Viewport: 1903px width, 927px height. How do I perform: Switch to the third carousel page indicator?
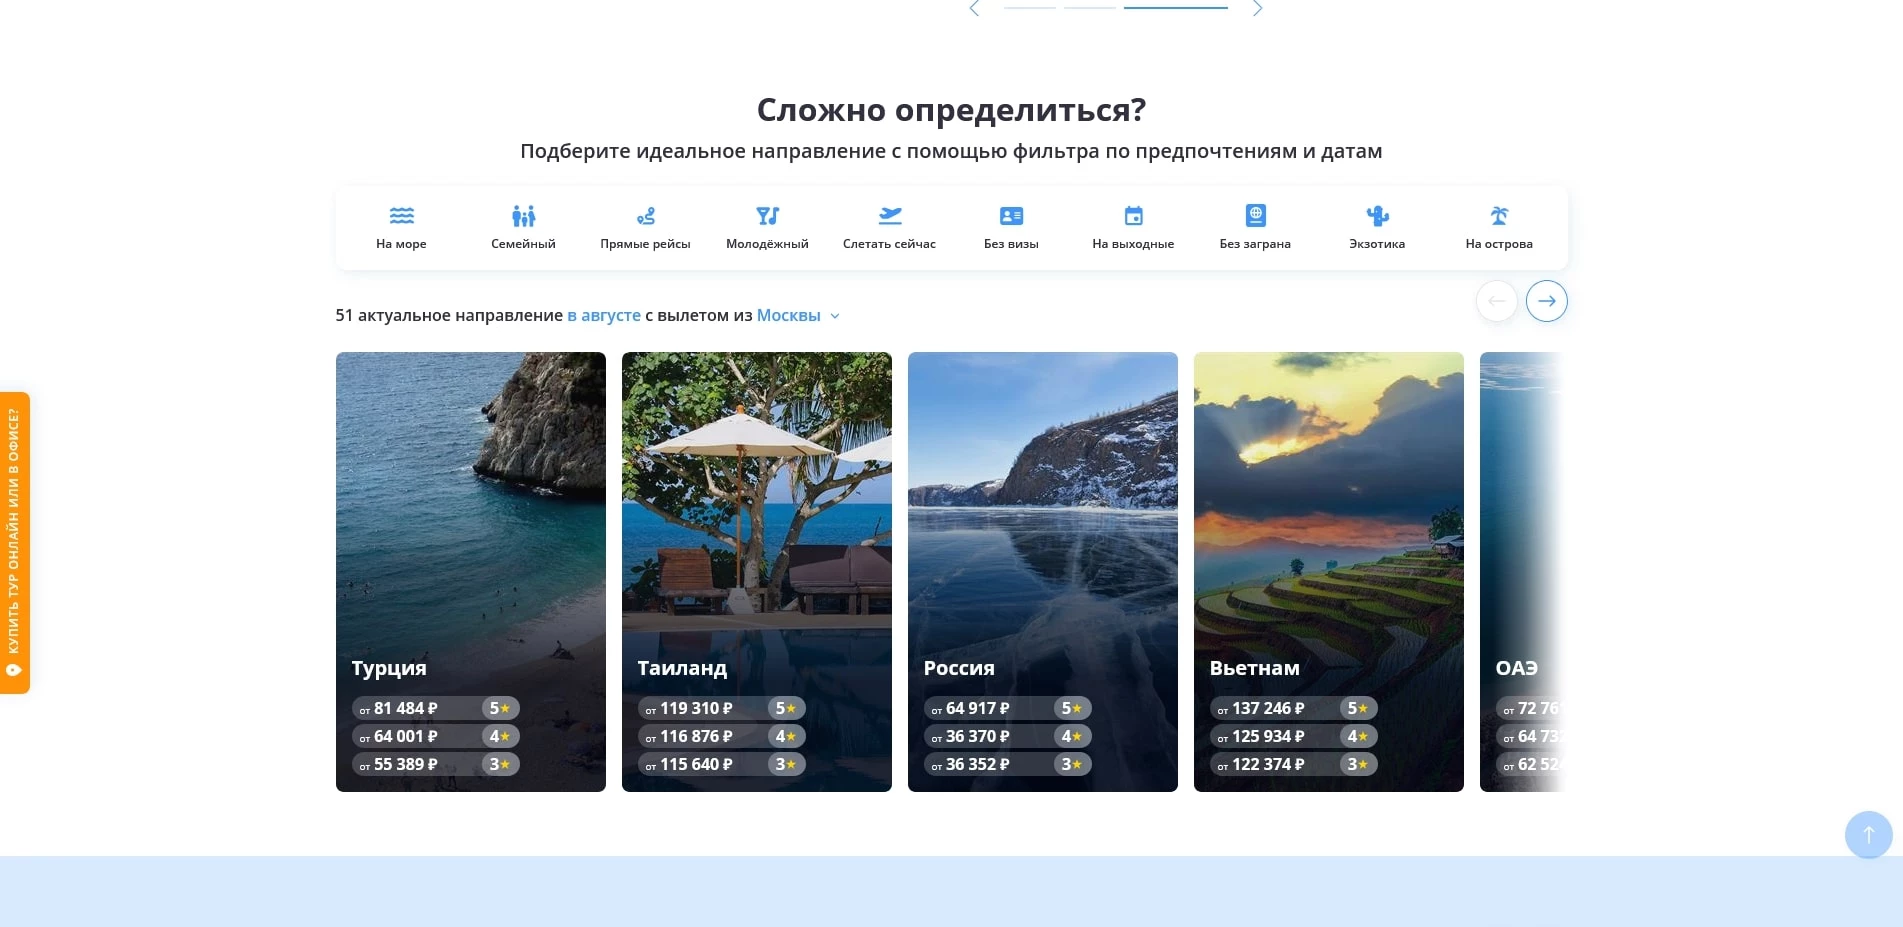[x=1175, y=7]
